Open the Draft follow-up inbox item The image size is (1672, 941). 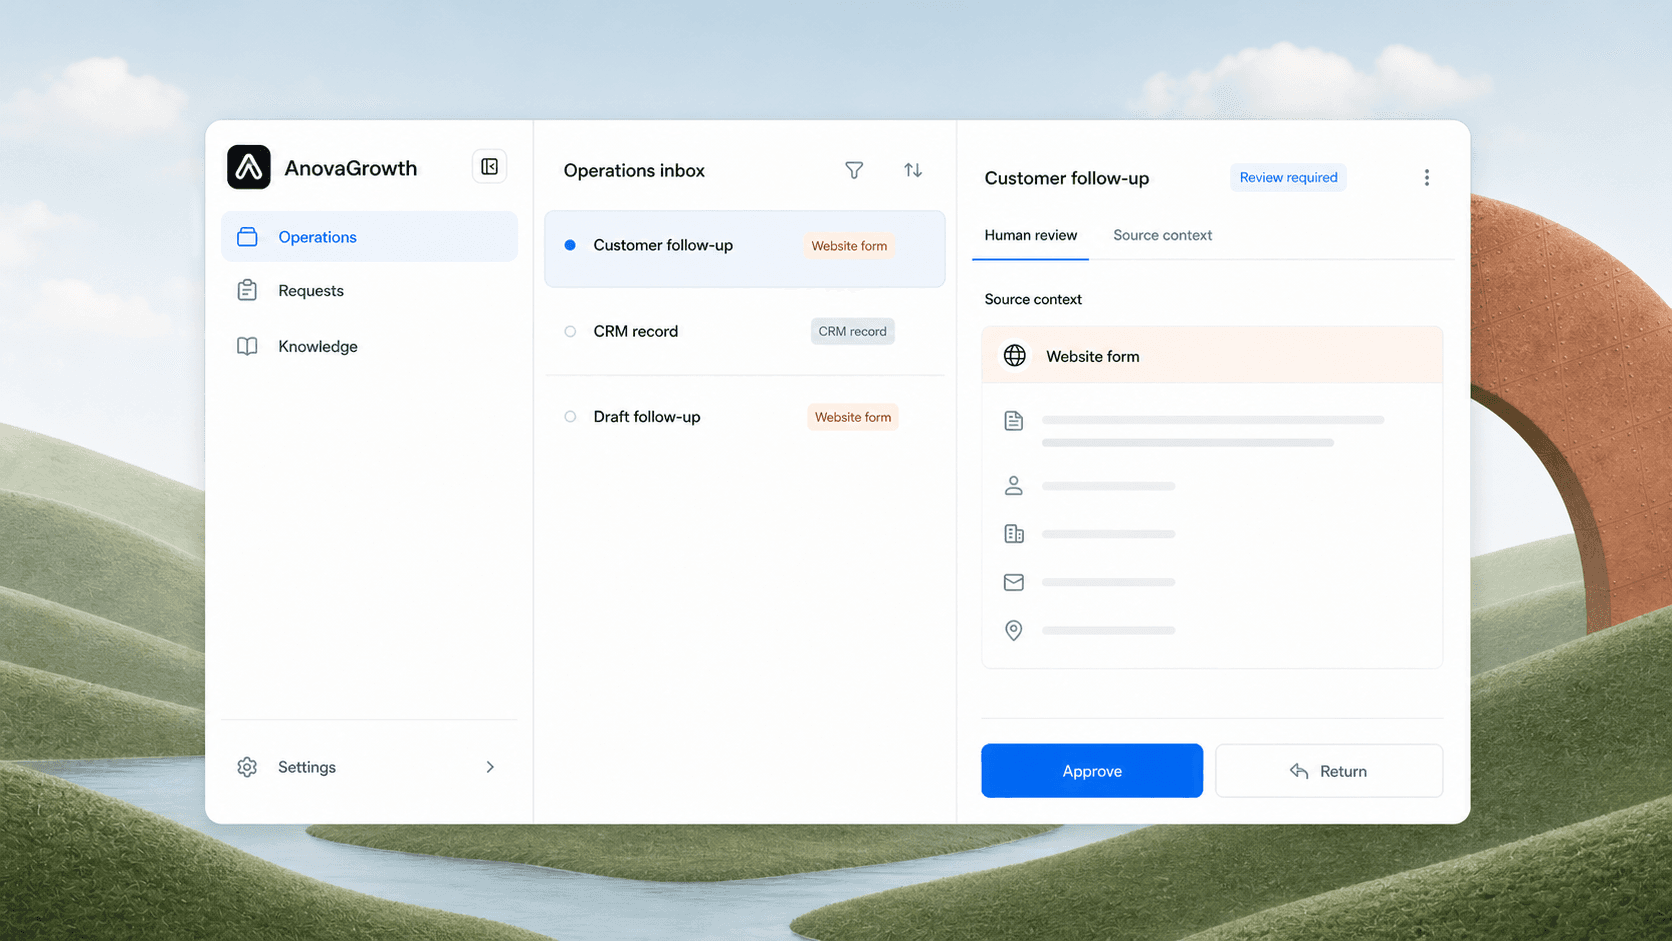coord(745,417)
